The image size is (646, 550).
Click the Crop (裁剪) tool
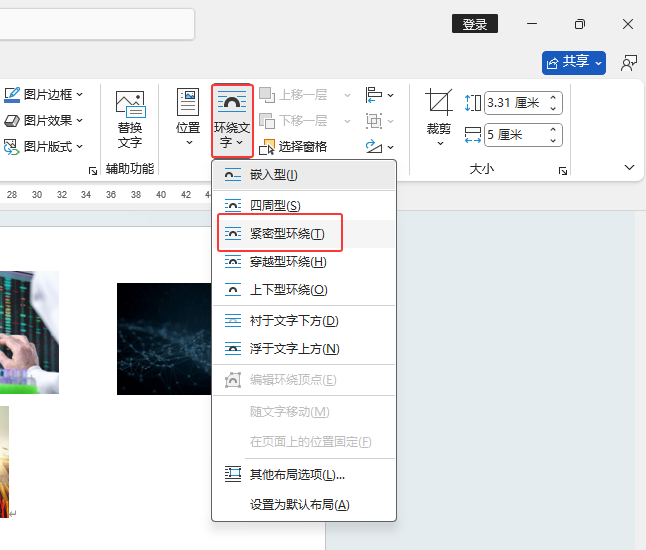click(x=439, y=111)
